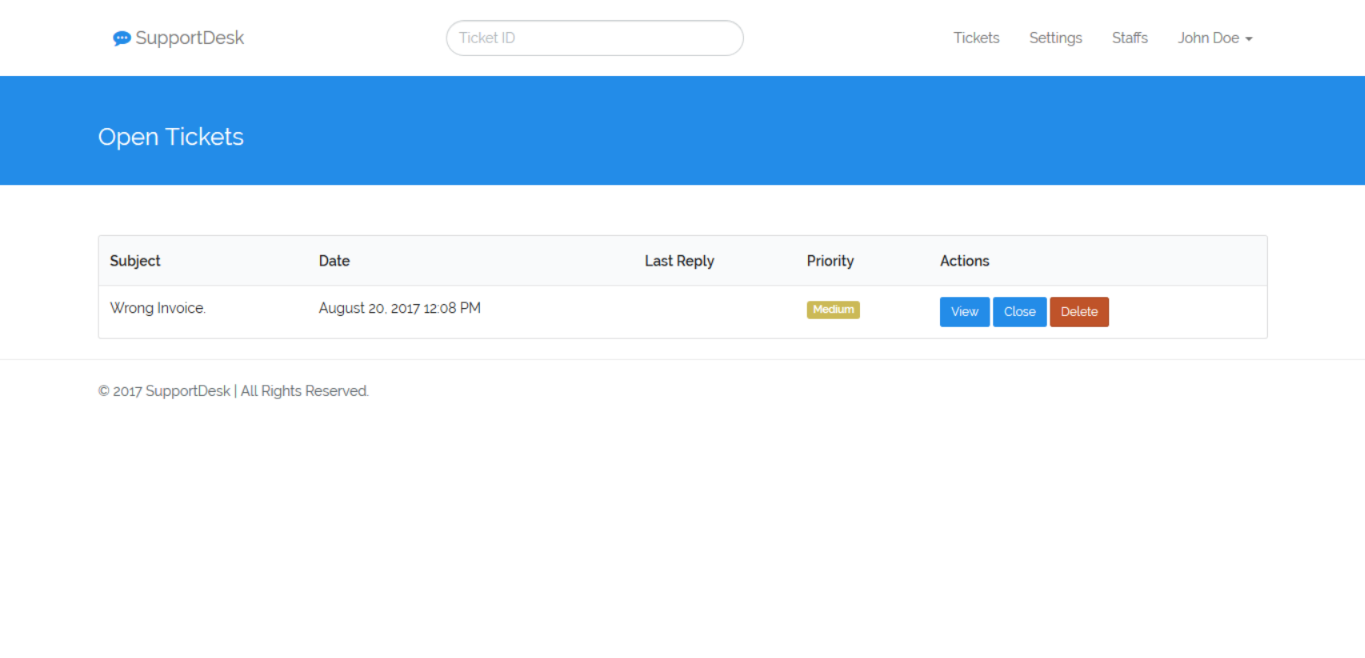This screenshot has height=658, width=1365.
Task: Click the Last Reply column header
Action: pos(679,260)
